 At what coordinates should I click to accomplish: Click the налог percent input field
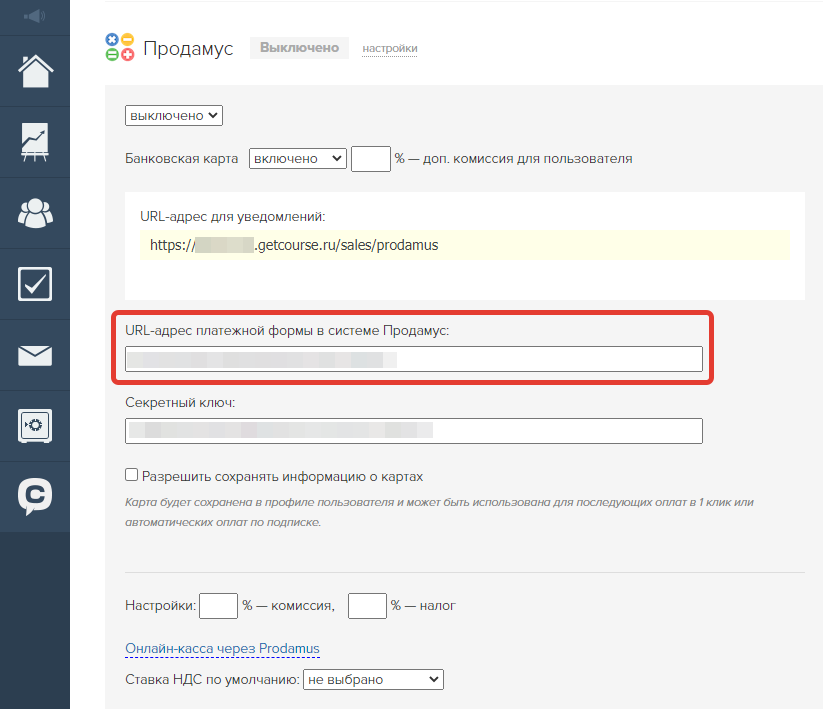tap(367, 606)
